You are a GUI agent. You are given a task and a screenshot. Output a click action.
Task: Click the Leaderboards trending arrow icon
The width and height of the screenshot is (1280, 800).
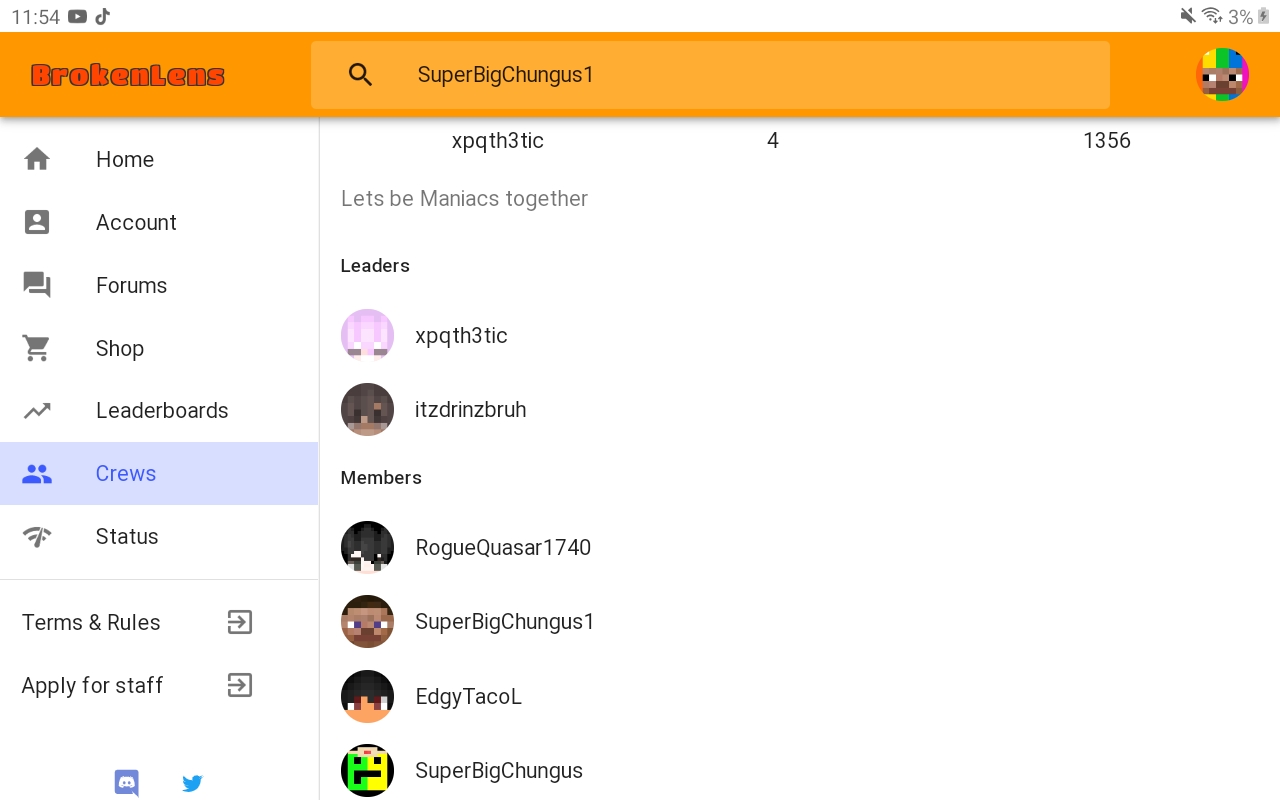pos(37,410)
